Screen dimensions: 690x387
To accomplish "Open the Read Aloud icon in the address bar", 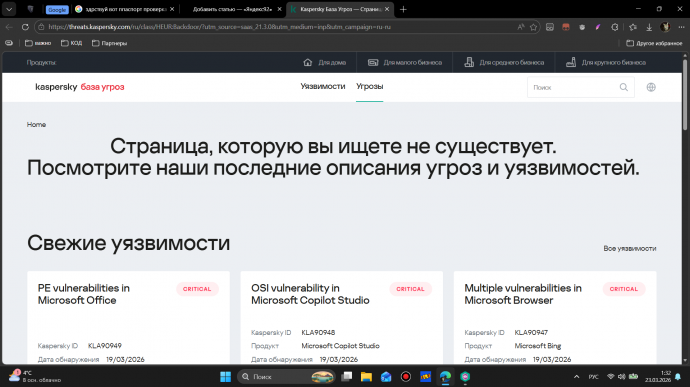I will pos(521,27).
